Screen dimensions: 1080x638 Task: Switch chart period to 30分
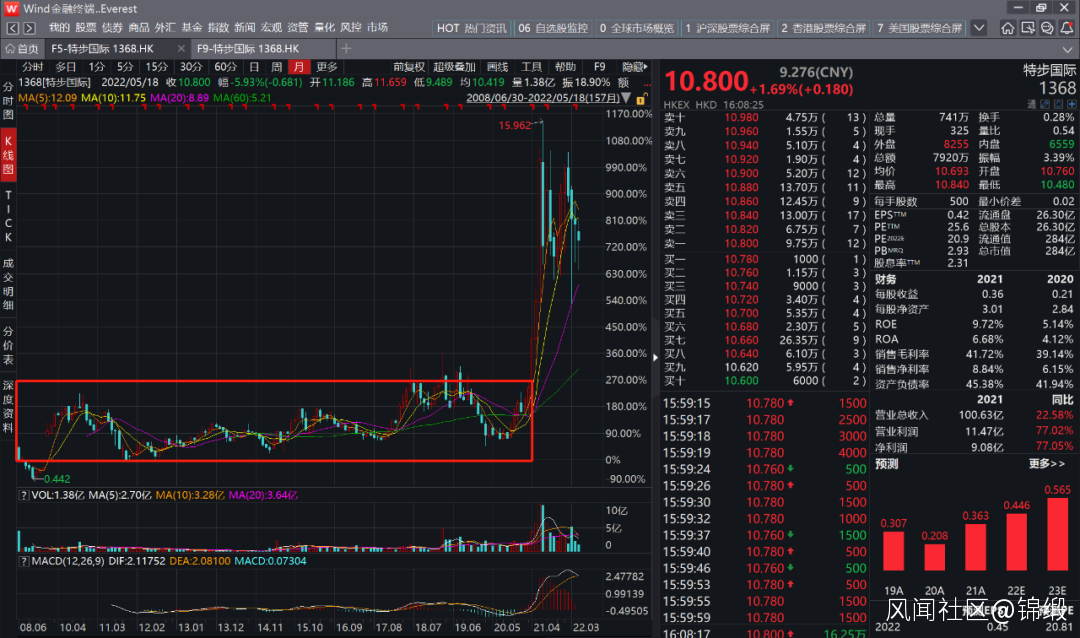[191, 67]
